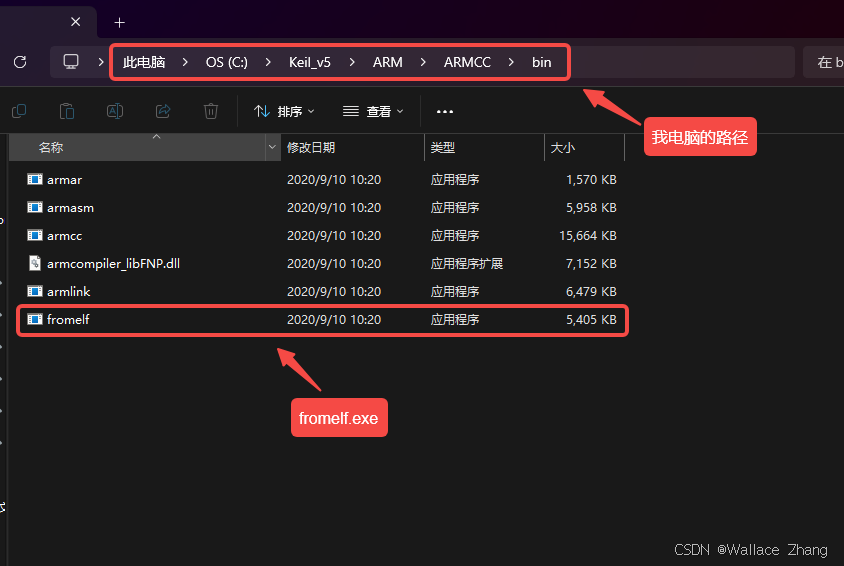This screenshot has height=566, width=844.
Task: Expand chevron after ARM breadcrumb
Action: (x=423, y=62)
